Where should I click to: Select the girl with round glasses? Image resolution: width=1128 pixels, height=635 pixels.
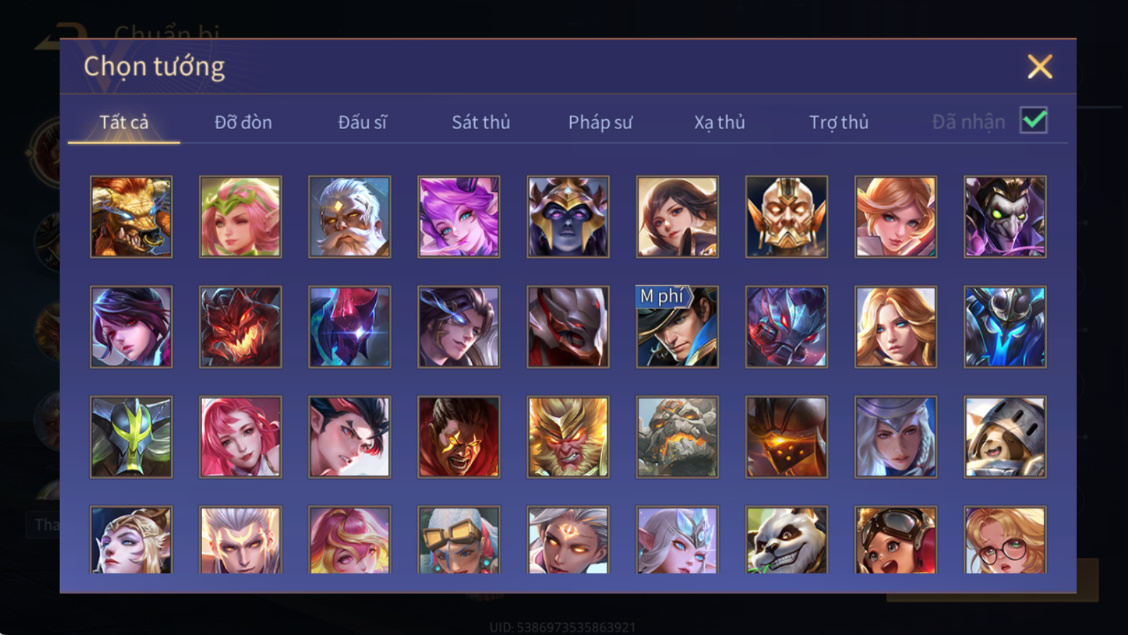[x=1005, y=539]
